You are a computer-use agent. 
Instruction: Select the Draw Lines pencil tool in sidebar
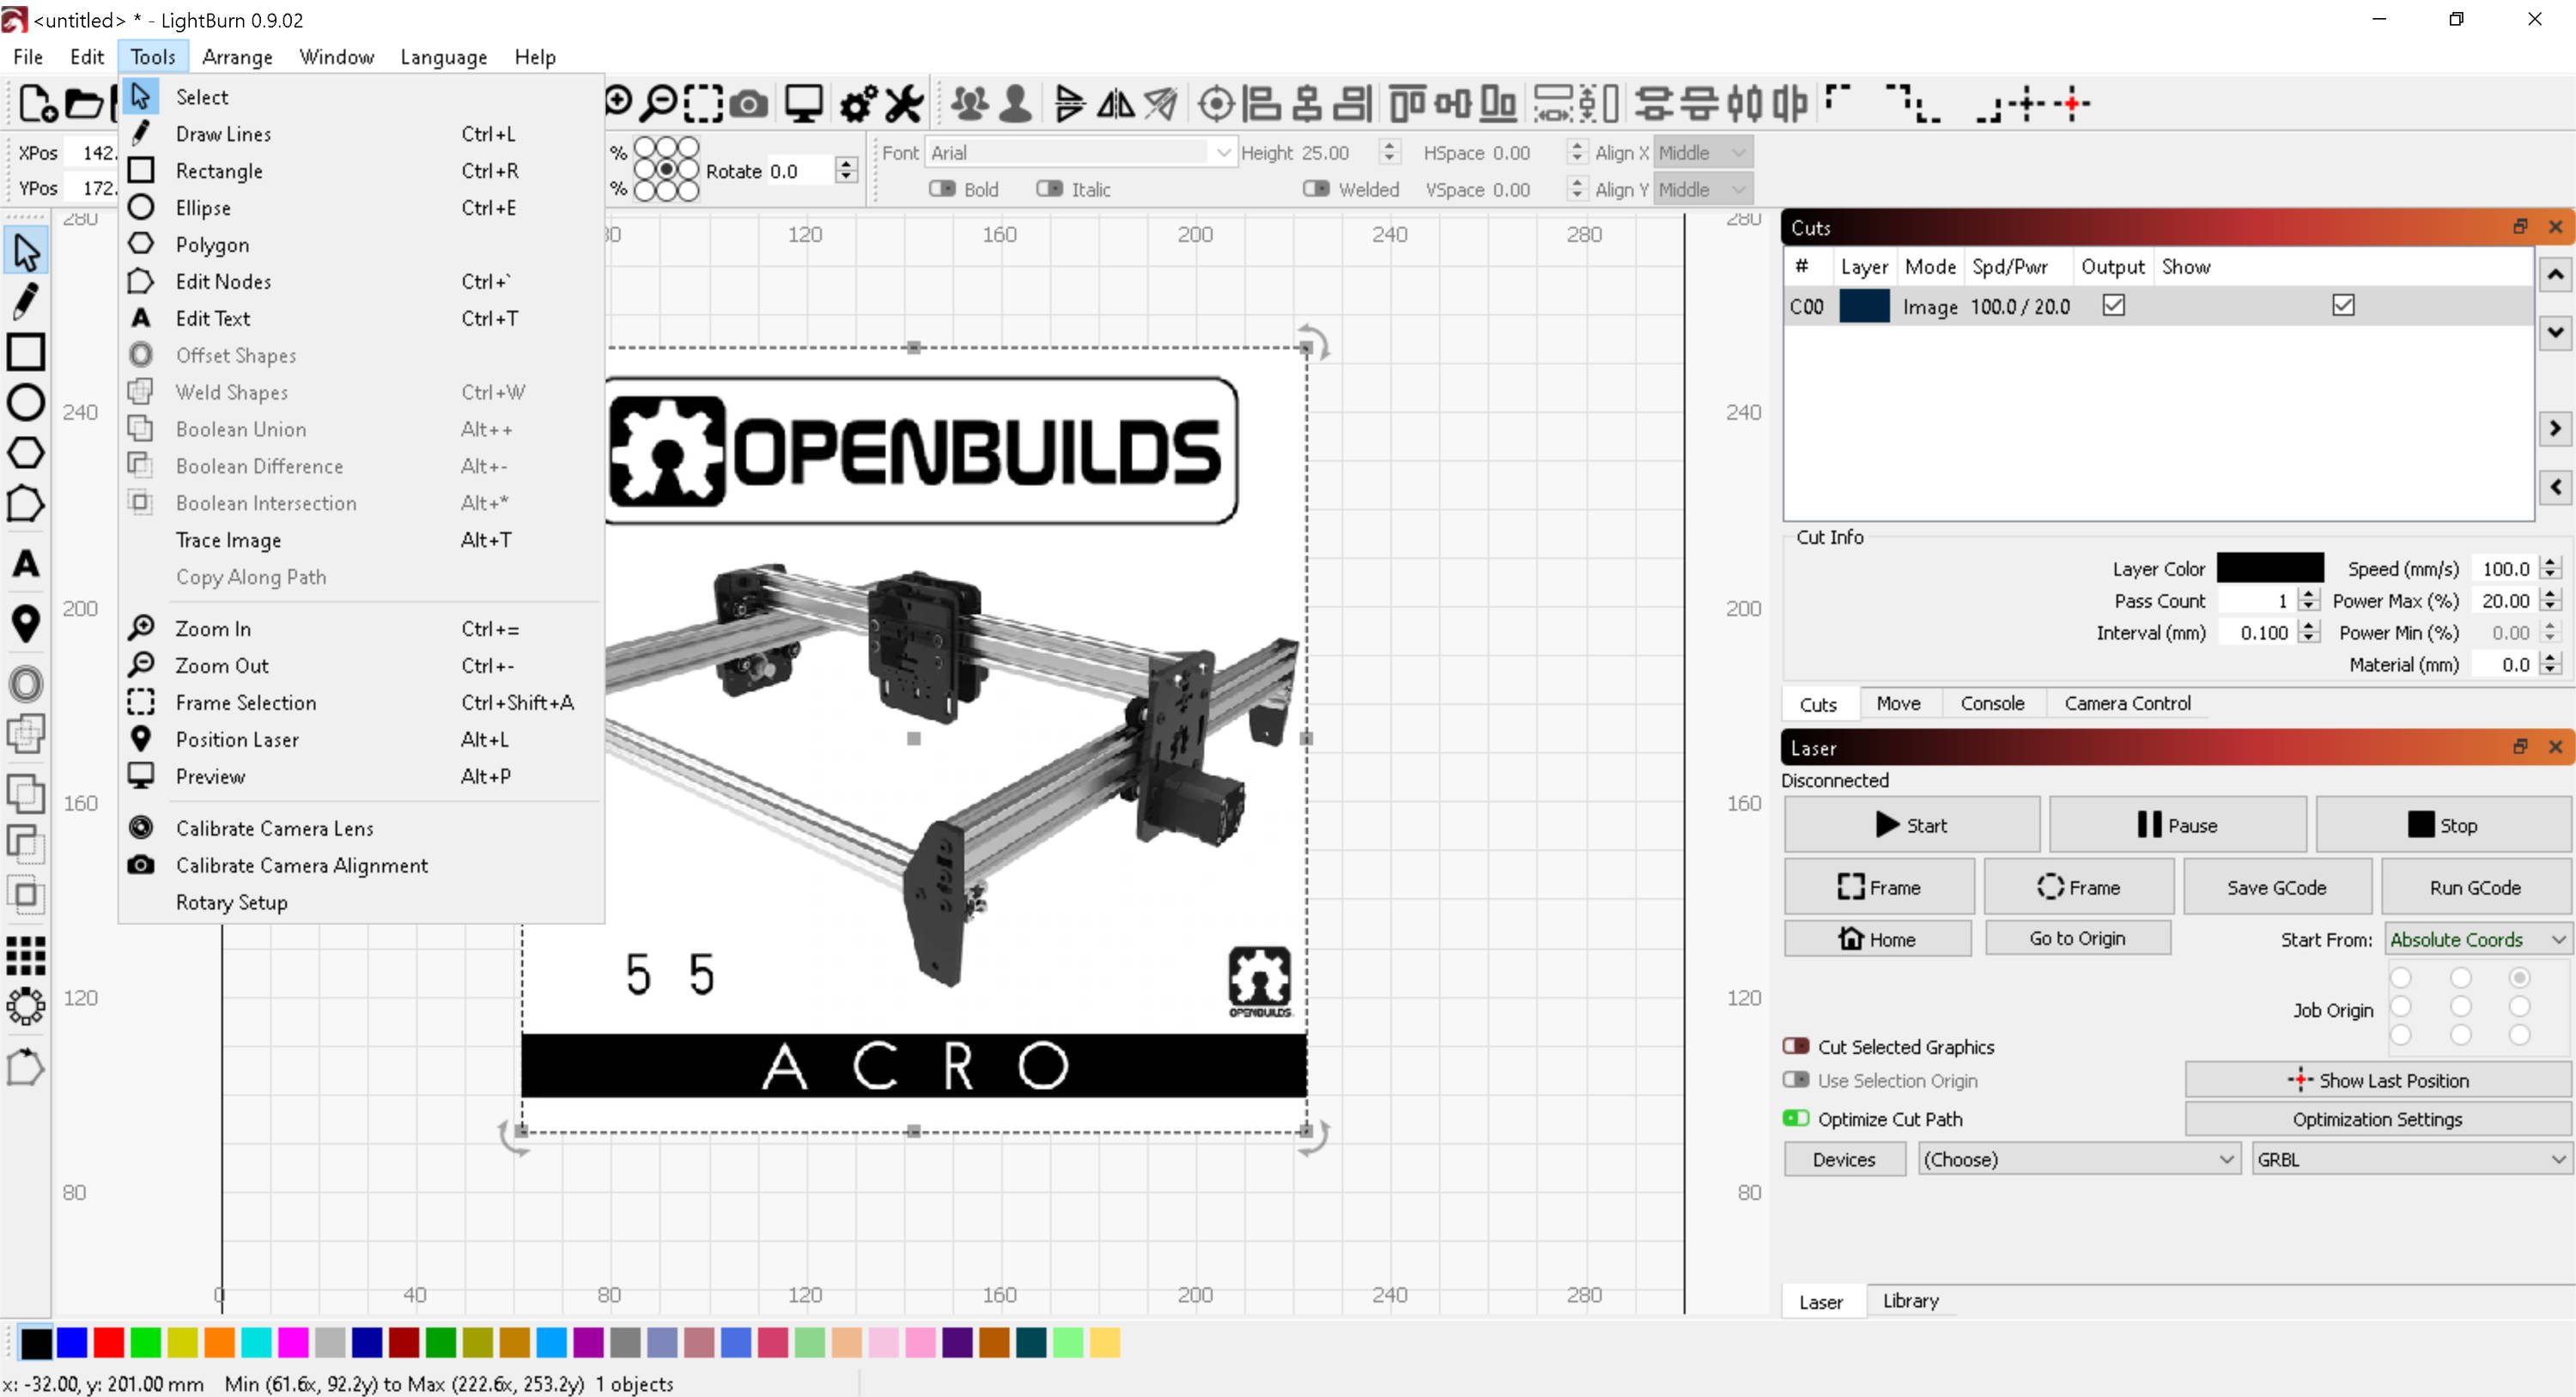tap(26, 301)
